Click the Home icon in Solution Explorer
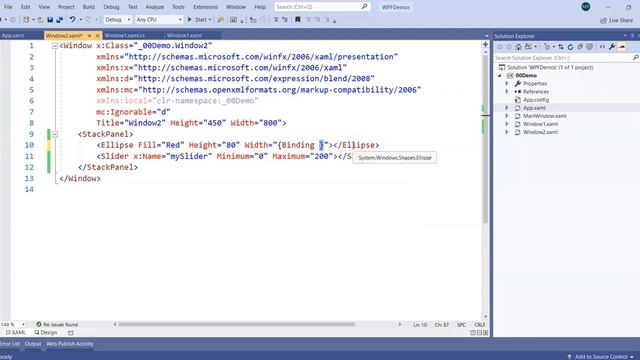Screen dimensions: 640x360 tap(518, 47)
